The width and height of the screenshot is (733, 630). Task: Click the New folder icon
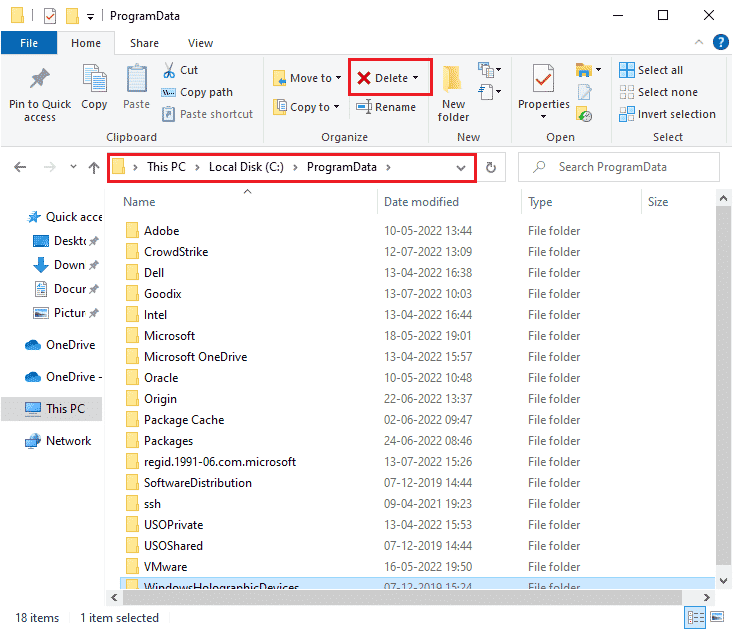[x=453, y=78]
